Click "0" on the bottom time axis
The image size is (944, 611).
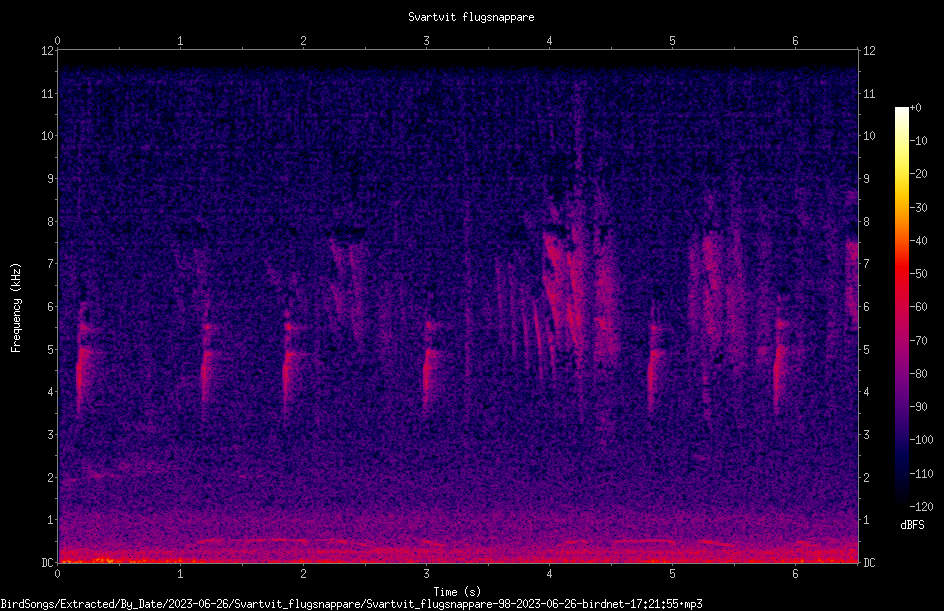point(57,574)
